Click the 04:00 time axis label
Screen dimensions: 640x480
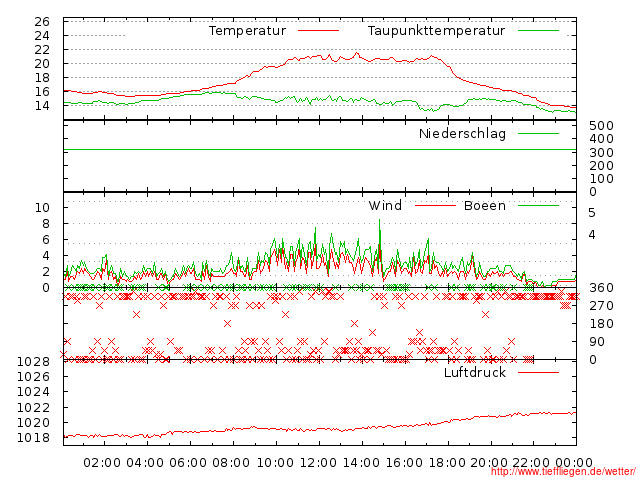click(145, 463)
